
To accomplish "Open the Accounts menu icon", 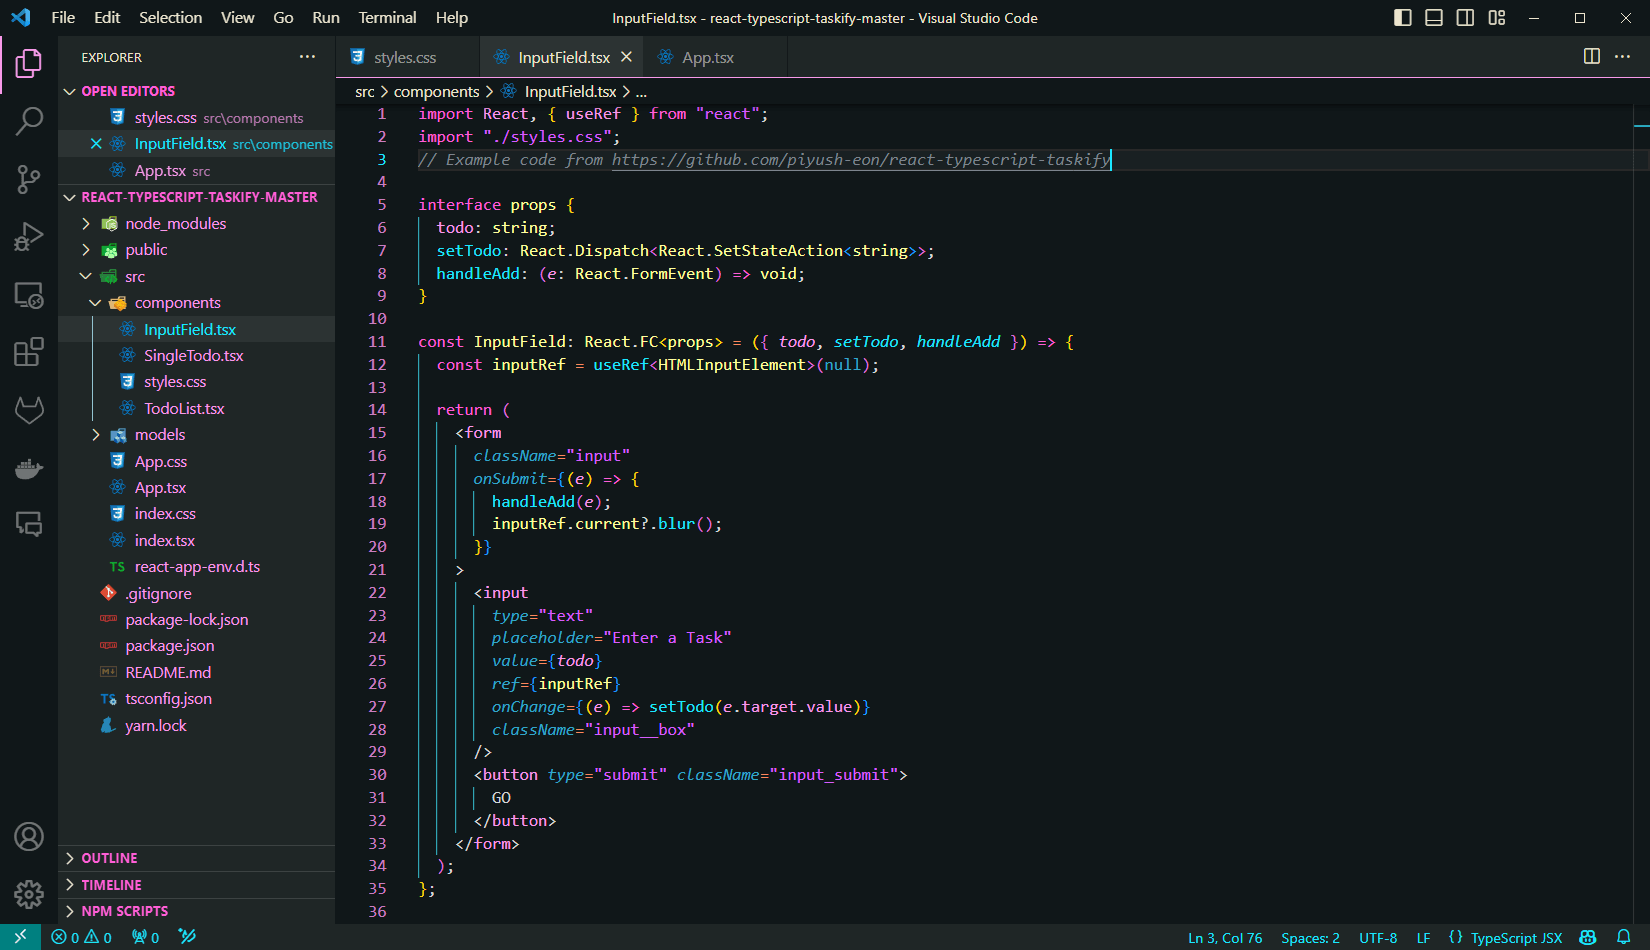I will click(x=29, y=836).
